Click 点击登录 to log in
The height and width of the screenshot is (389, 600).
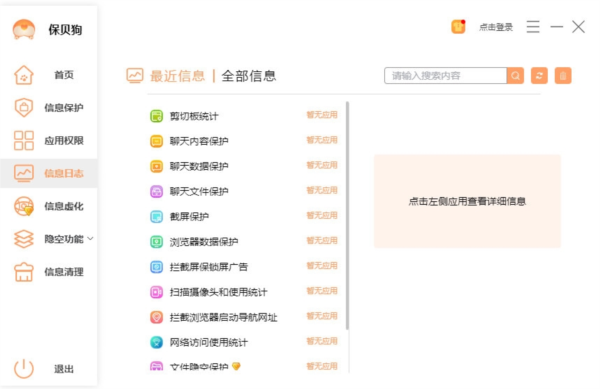point(496,27)
